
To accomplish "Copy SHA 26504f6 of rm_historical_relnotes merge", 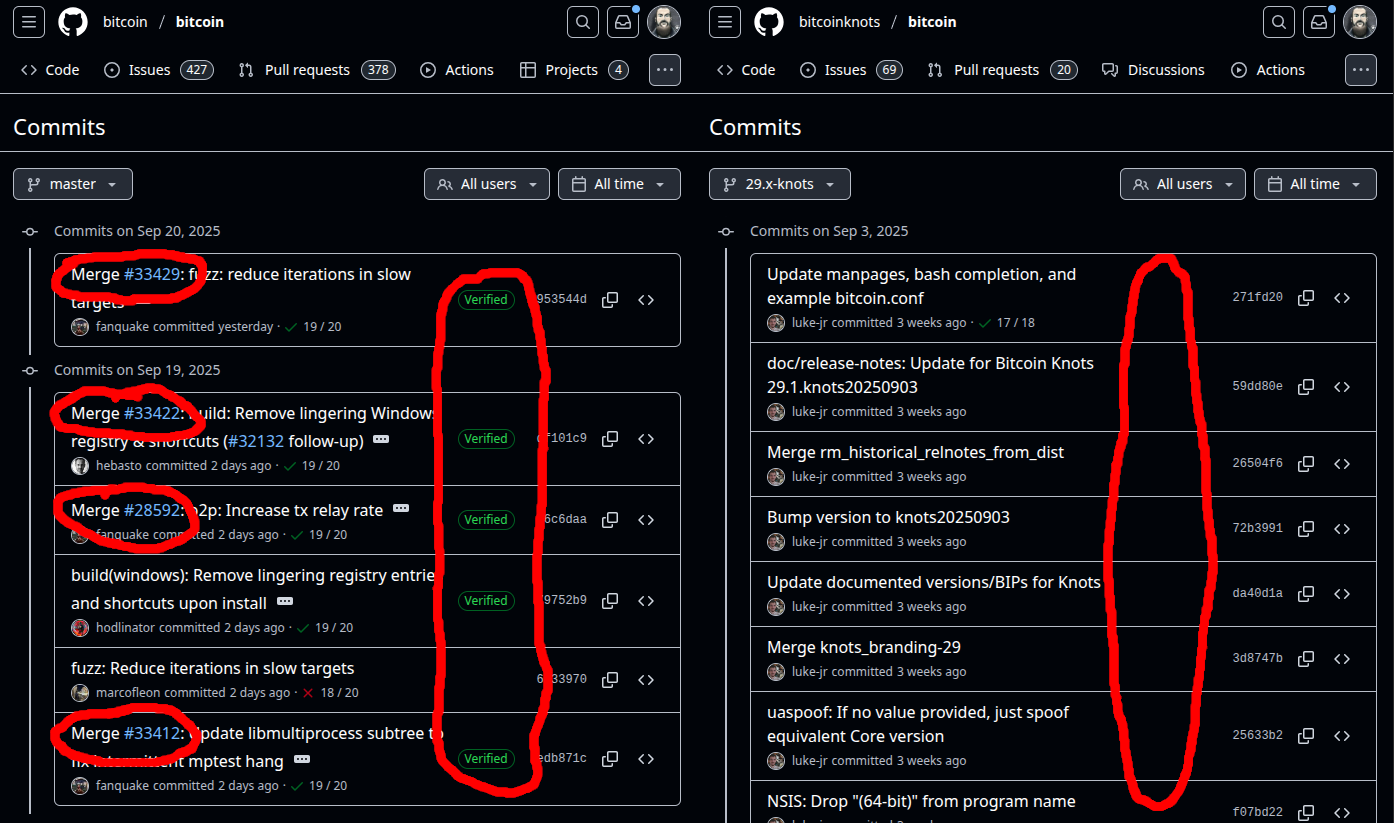I will point(1306,464).
